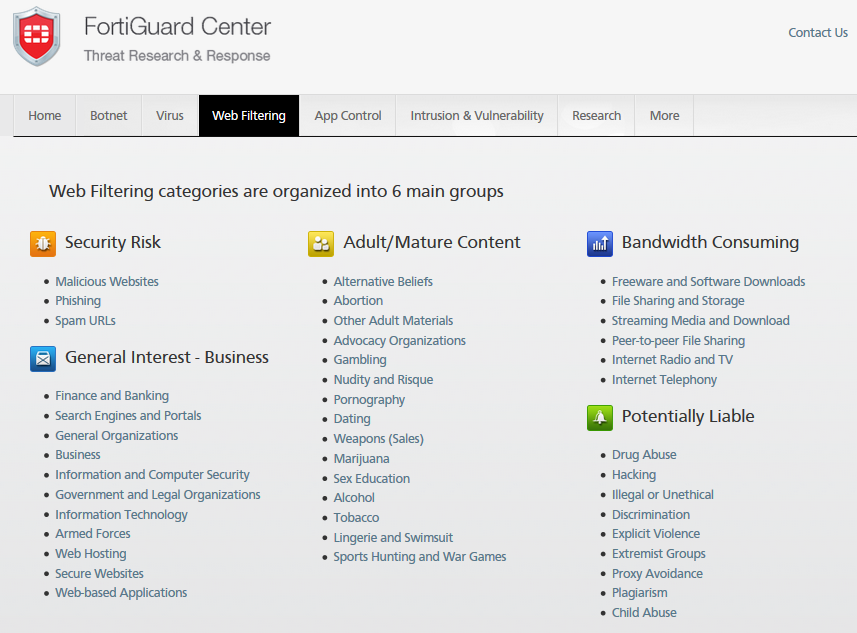This screenshot has width=857, height=633.
Task: Open the More menu tab
Action: coord(664,115)
